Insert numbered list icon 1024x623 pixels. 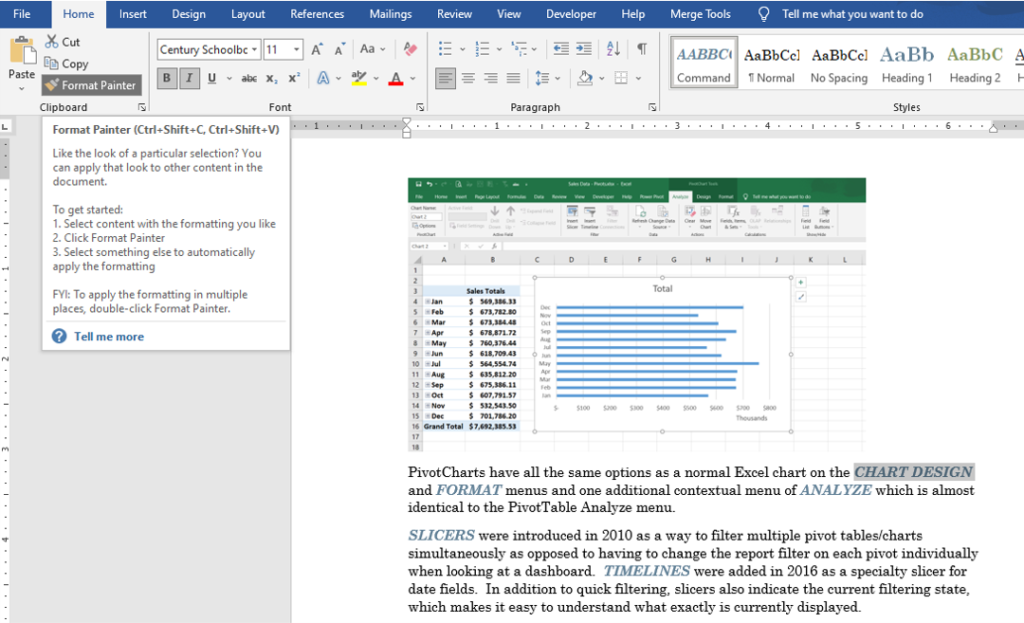point(483,49)
